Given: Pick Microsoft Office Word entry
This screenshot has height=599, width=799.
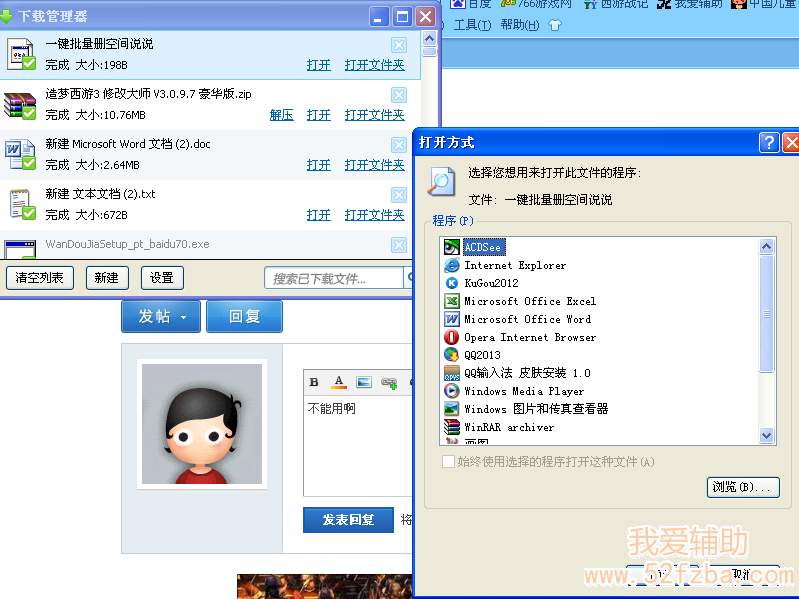Looking at the screenshot, I should click(x=527, y=319).
